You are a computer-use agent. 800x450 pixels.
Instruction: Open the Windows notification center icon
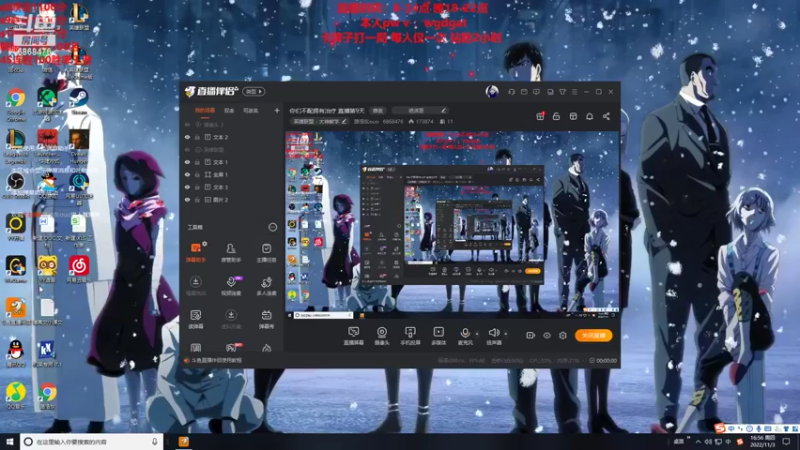click(786, 441)
